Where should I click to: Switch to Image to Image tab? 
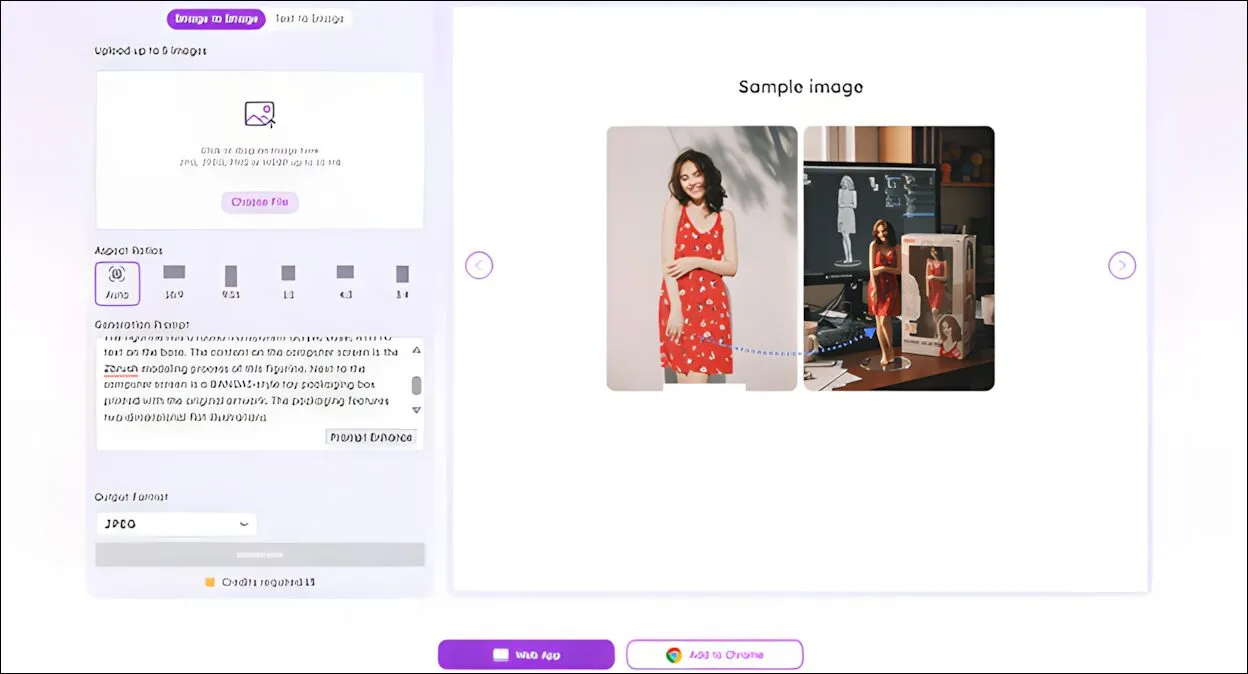pos(216,19)
